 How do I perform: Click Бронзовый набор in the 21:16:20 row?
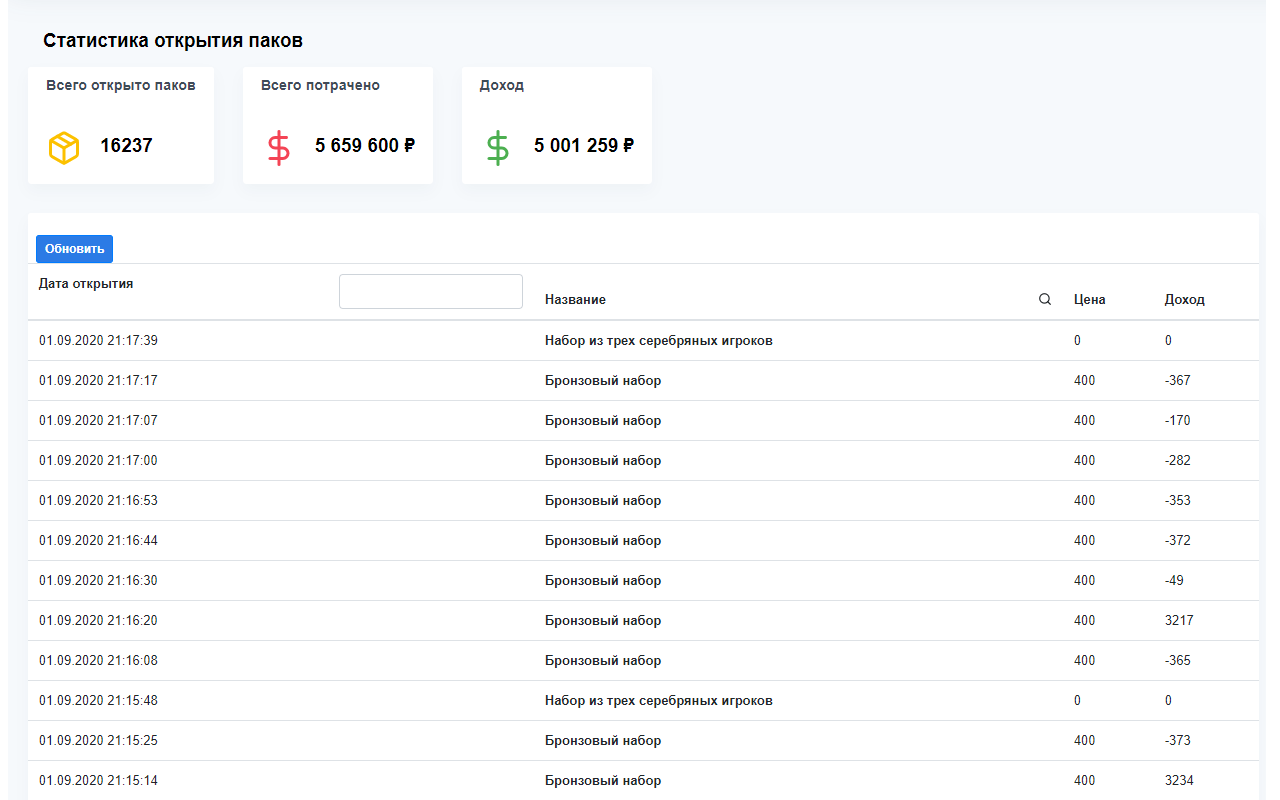[x=603, y=620]
